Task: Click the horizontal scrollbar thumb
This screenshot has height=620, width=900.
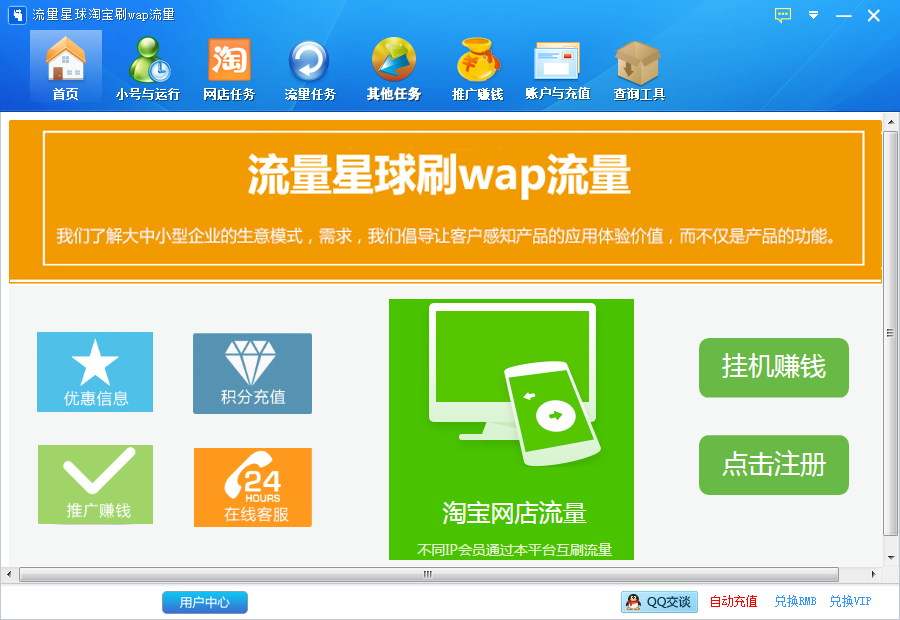Action: (x=429, y=574)
